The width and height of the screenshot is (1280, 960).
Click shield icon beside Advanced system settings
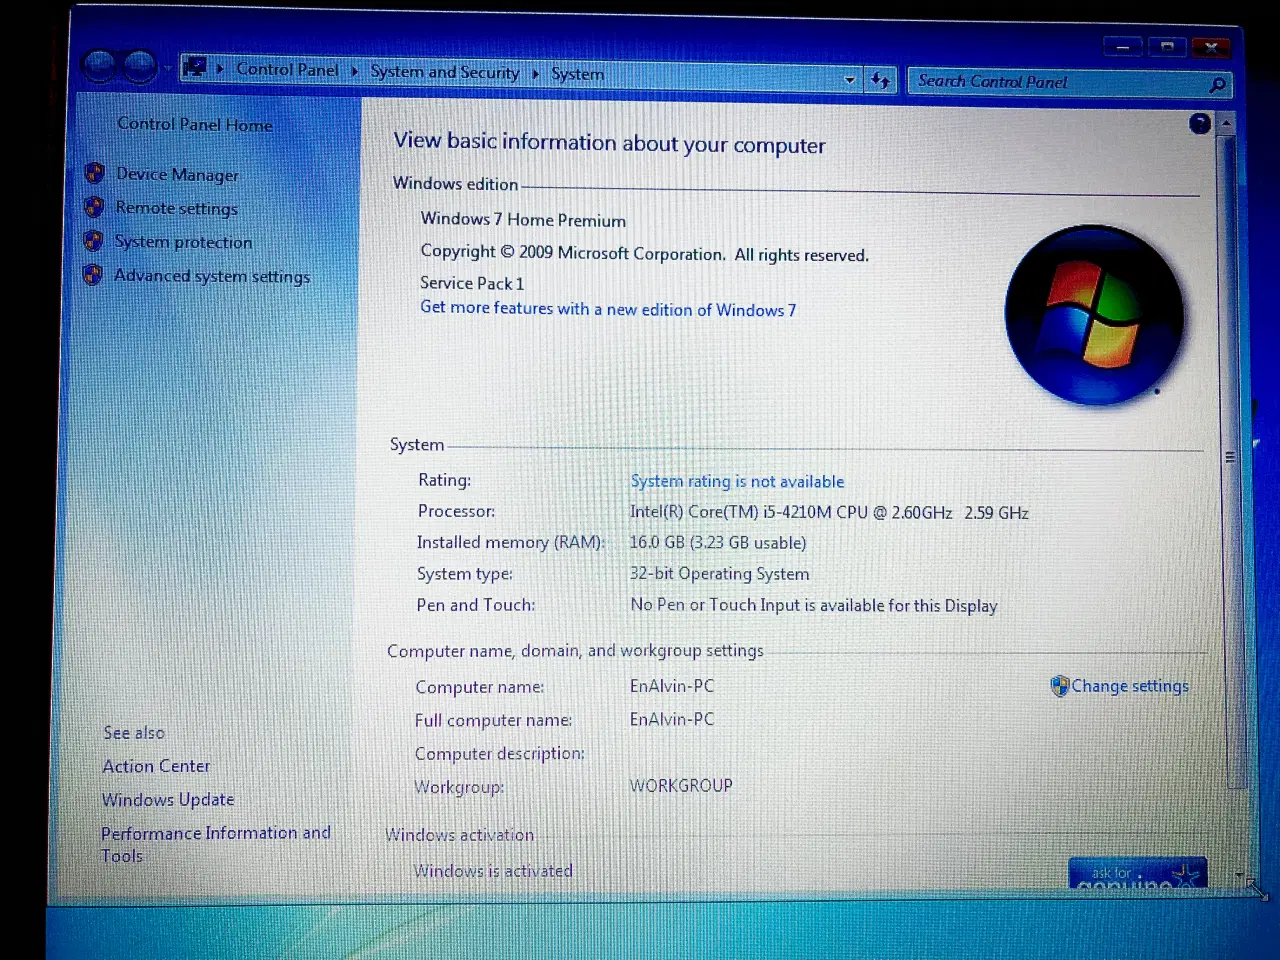(x=93, y=274)
